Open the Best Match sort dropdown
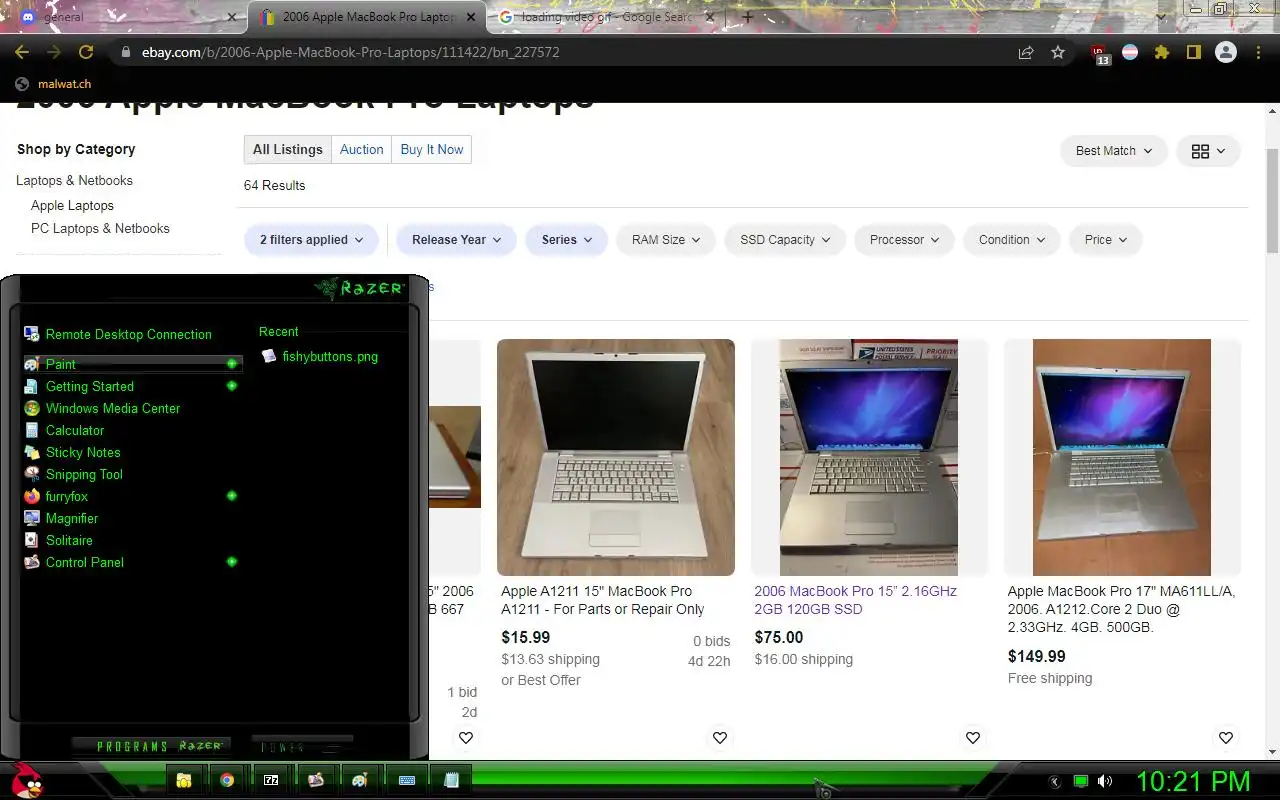 click(x=1113, y=151)
